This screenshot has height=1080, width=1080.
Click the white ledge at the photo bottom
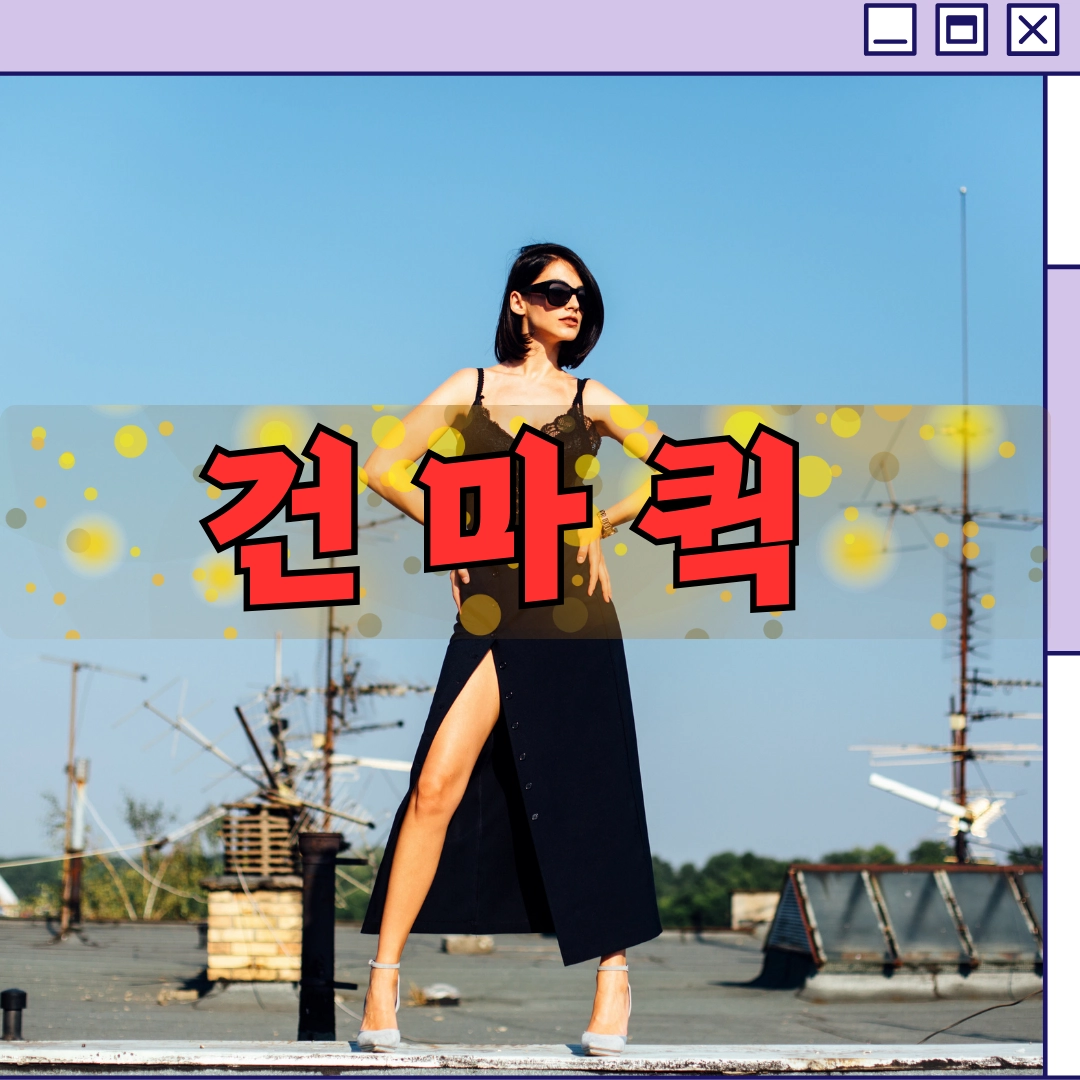pyautogui.click(x=521, y=1057)
